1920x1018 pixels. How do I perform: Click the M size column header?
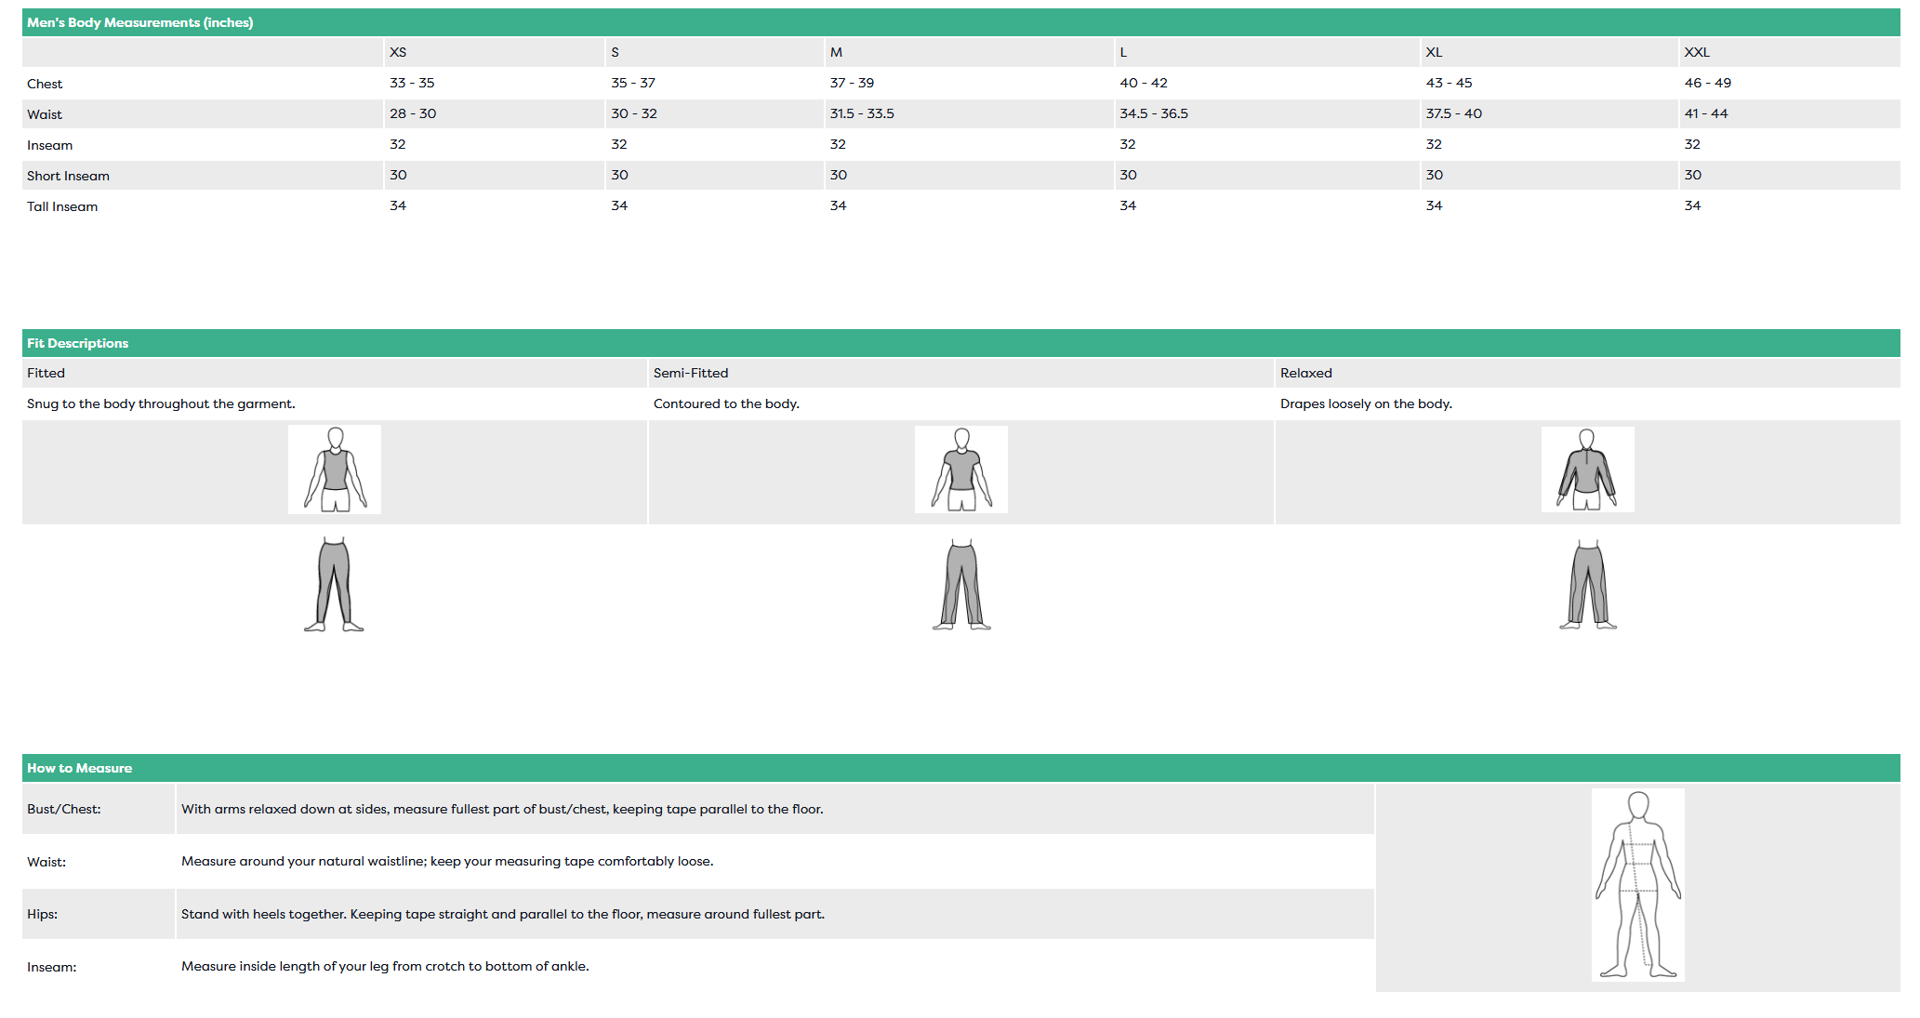click(x=836, y=52)
